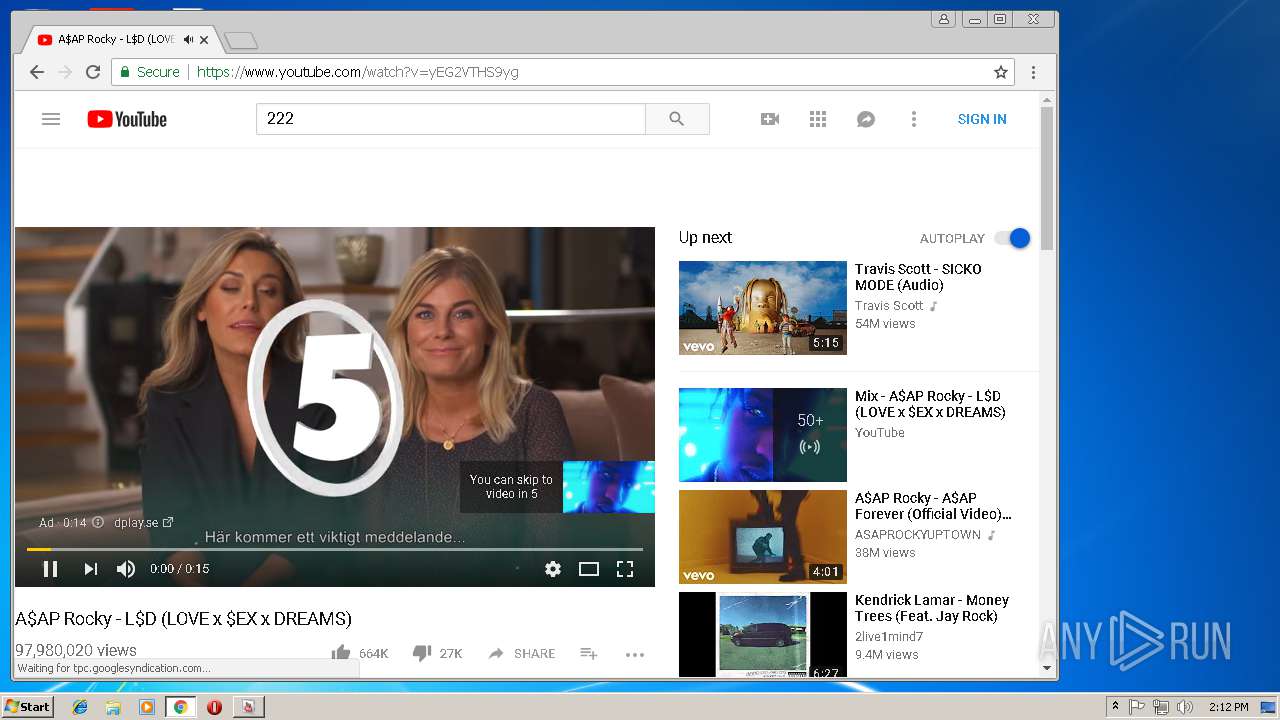Click video title A$AP Rocky - L$D
Screen dimensions: 1280x720
pos(184,619)
